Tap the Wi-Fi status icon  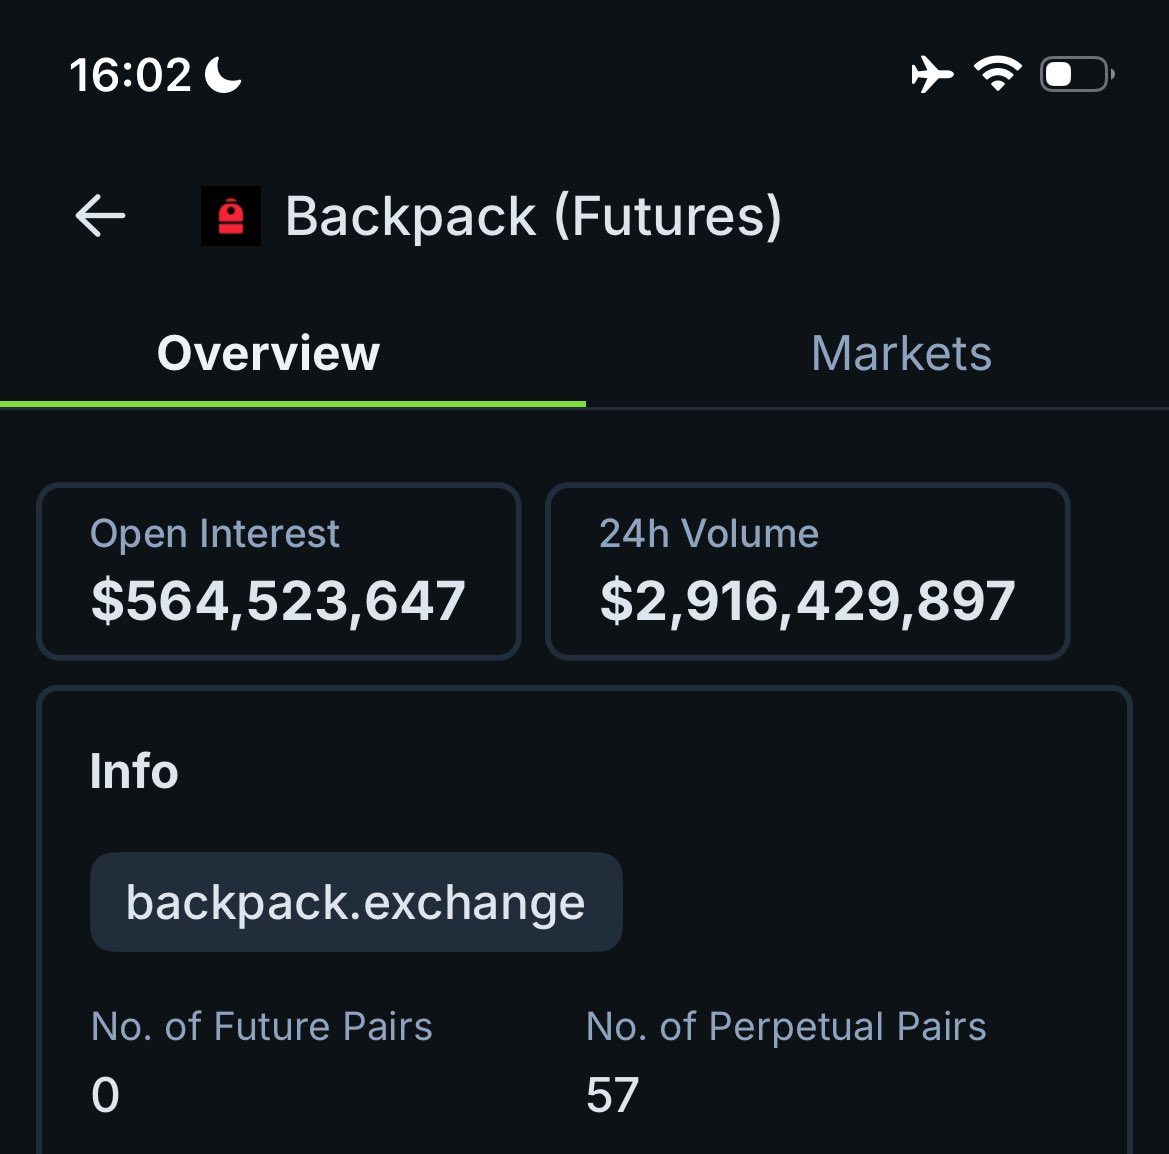(997, 74)
